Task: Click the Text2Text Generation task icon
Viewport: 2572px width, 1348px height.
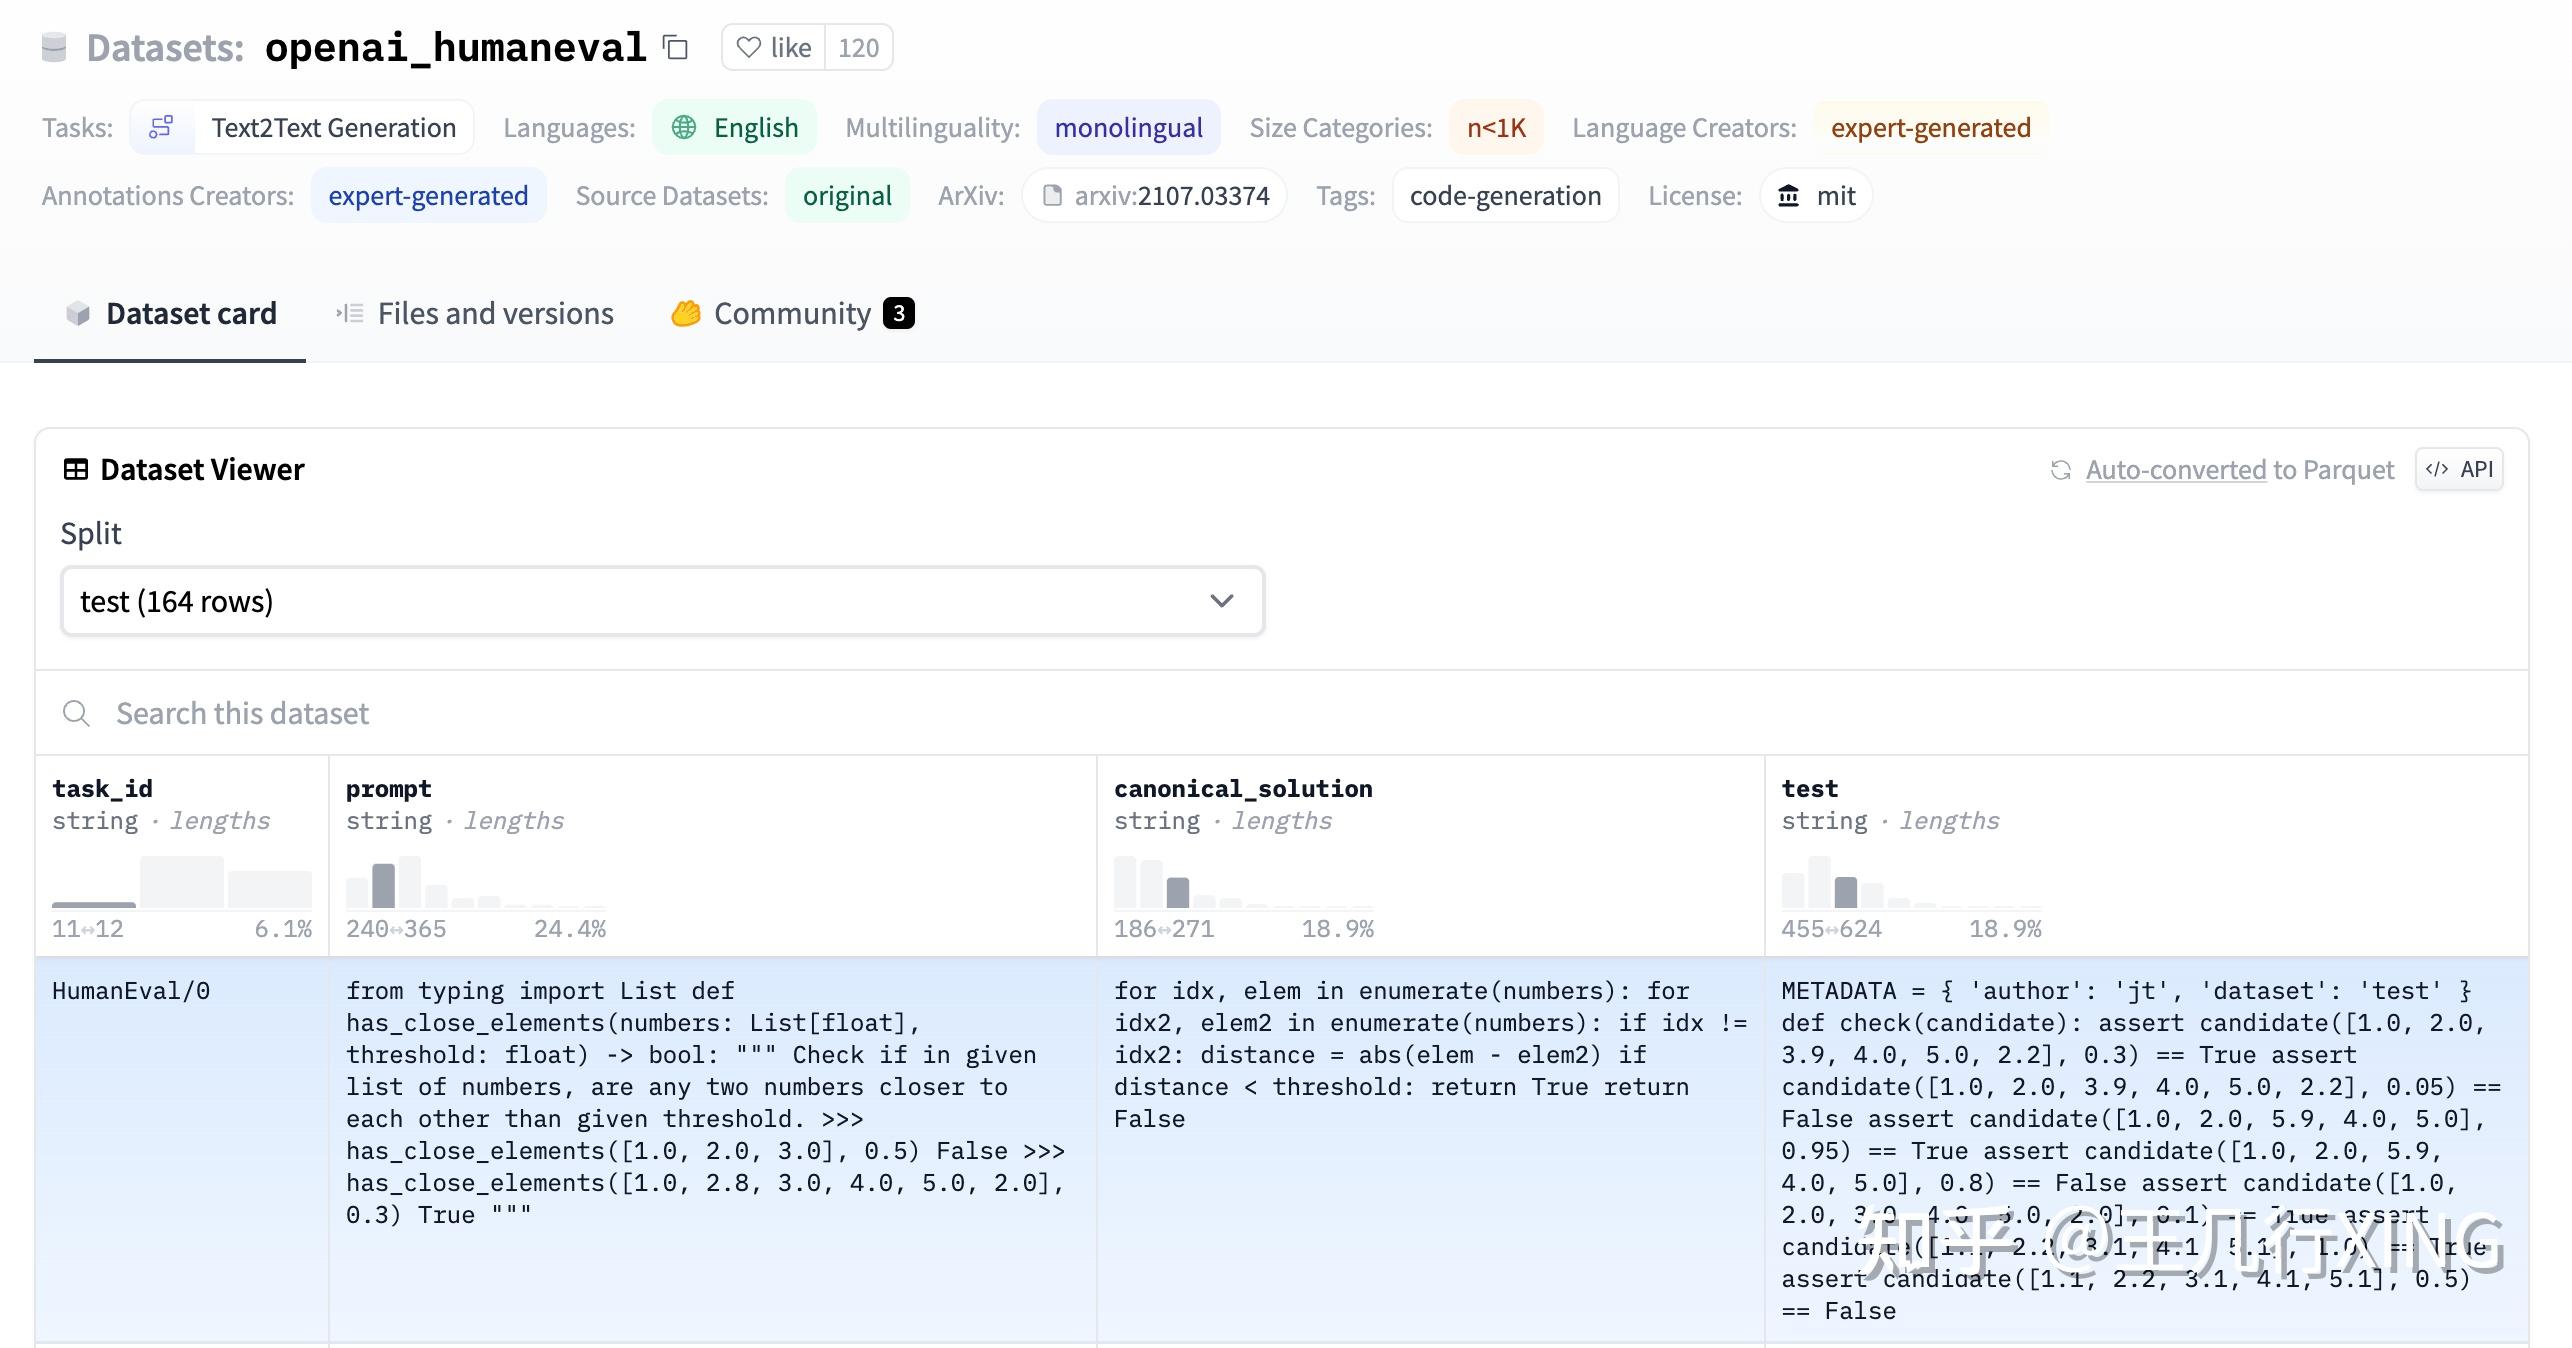Action: 161,127
